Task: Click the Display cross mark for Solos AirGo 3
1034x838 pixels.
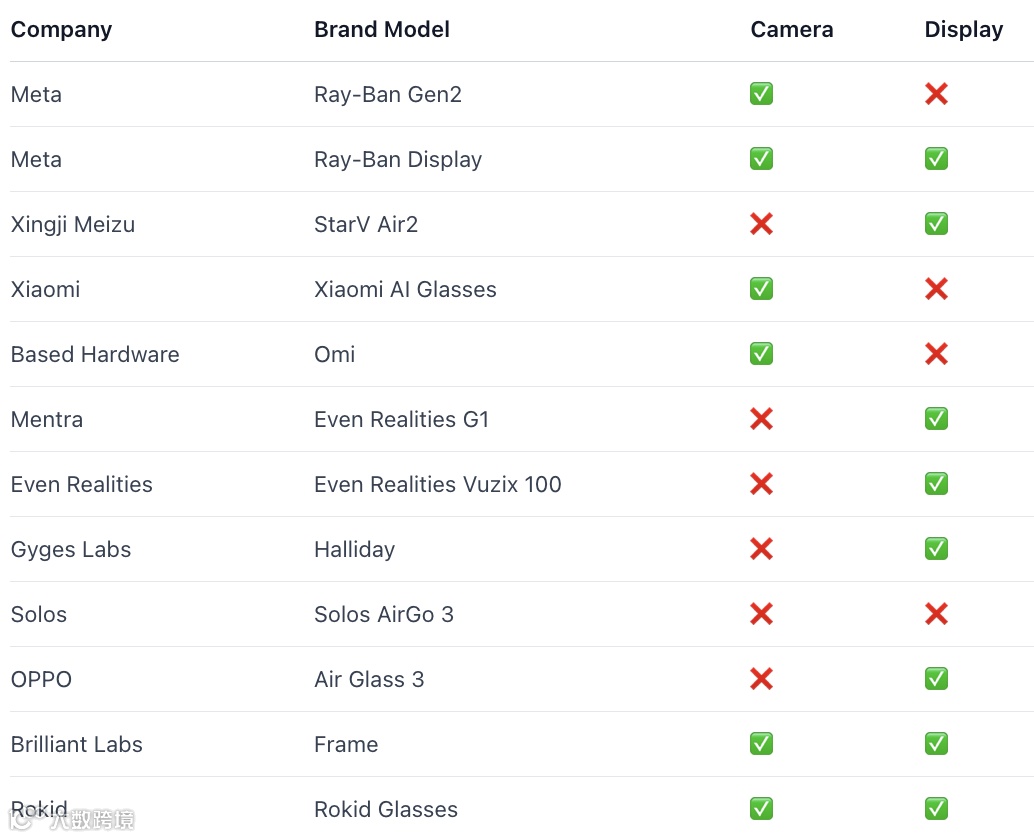Action: pos(936,614)
